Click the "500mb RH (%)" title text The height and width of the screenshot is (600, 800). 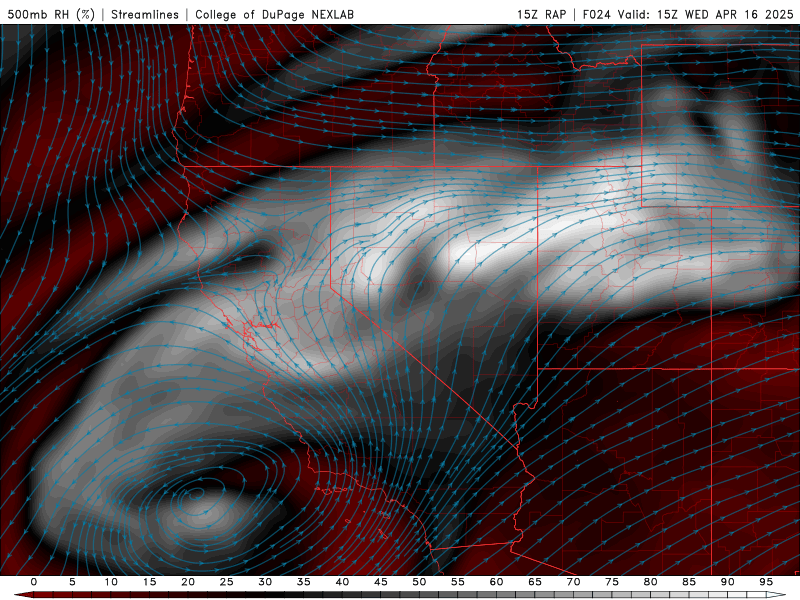(51, 14)
